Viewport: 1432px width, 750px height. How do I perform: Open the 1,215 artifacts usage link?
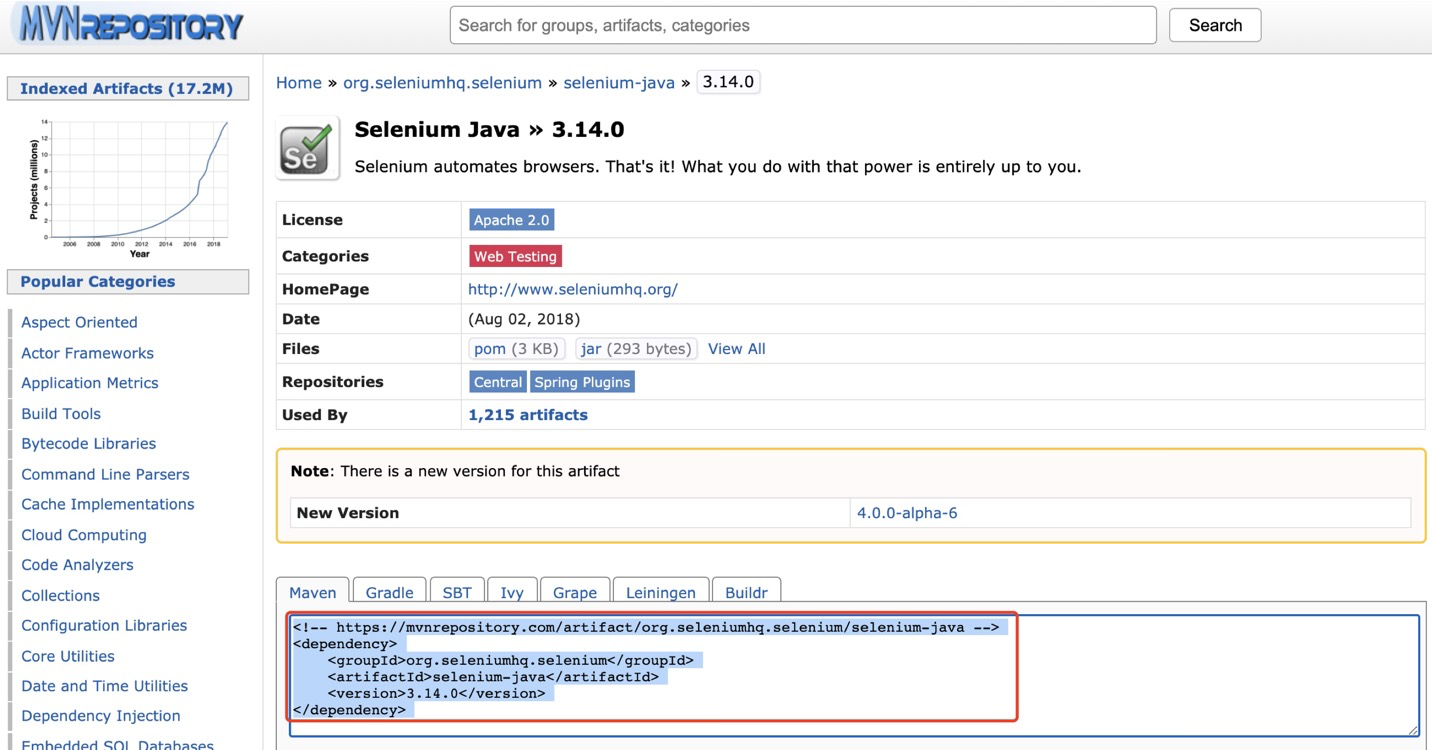[528, 415]
